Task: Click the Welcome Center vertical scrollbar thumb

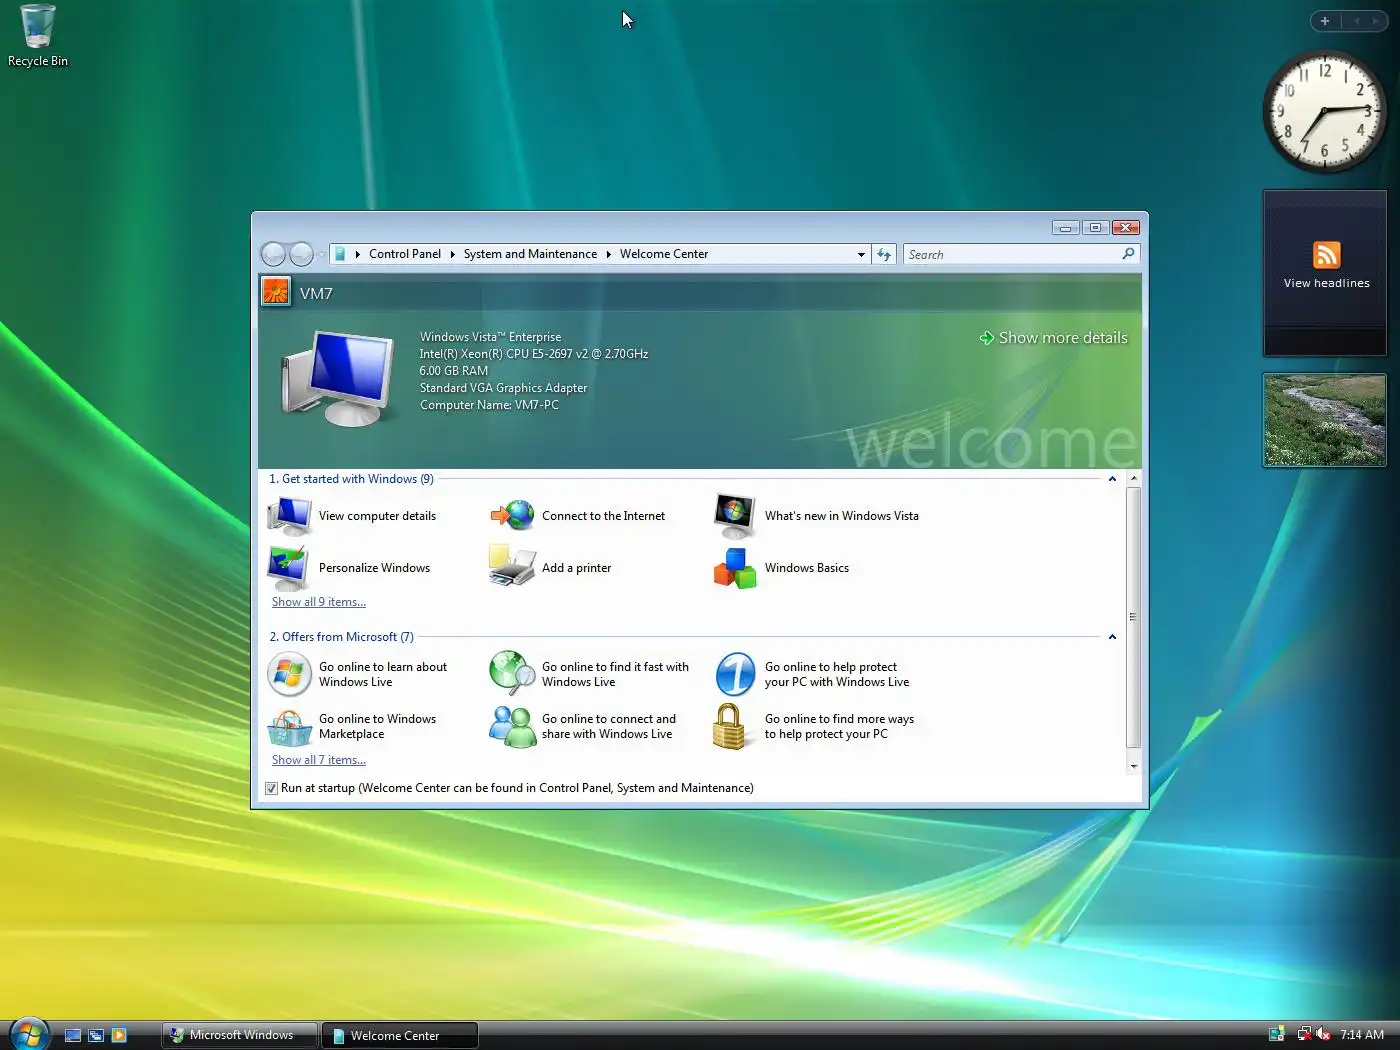Action: tap(1134, 617)
